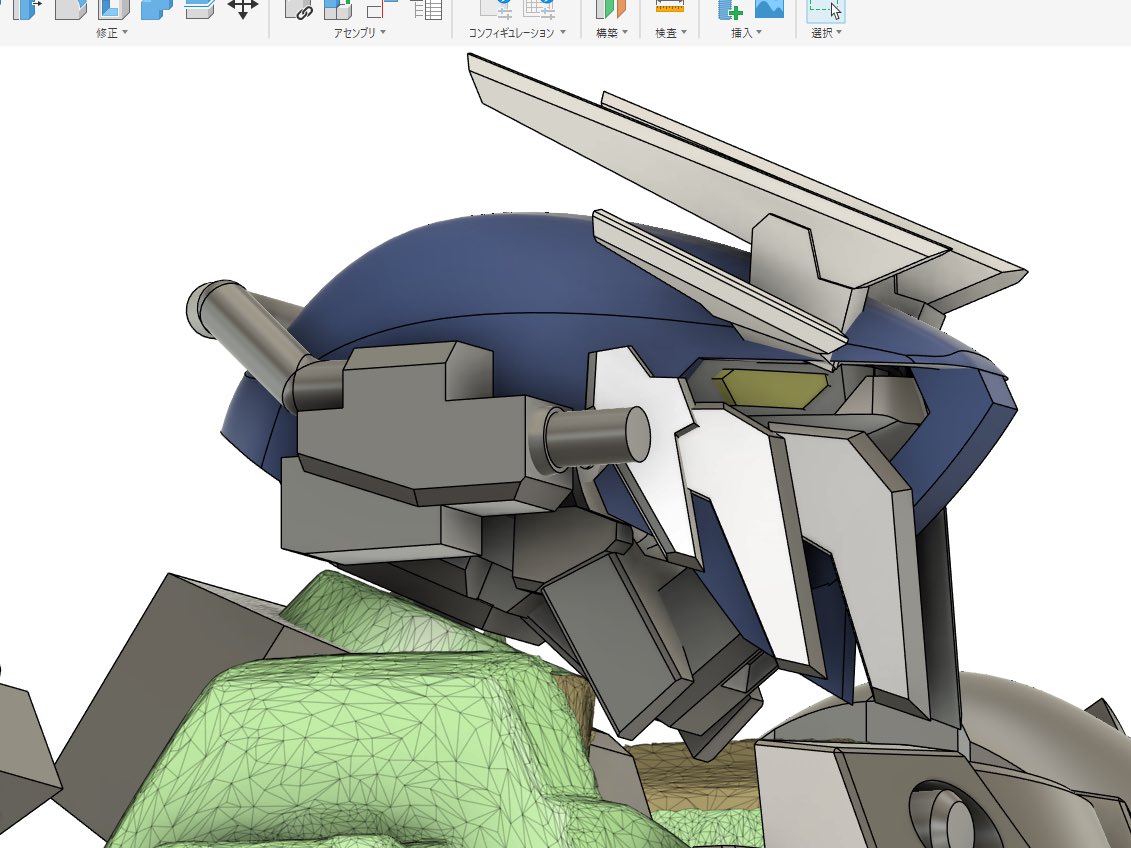Select the Fillet tool
The height and width of the screenshot is (848, 1131).
coord(70,9)
